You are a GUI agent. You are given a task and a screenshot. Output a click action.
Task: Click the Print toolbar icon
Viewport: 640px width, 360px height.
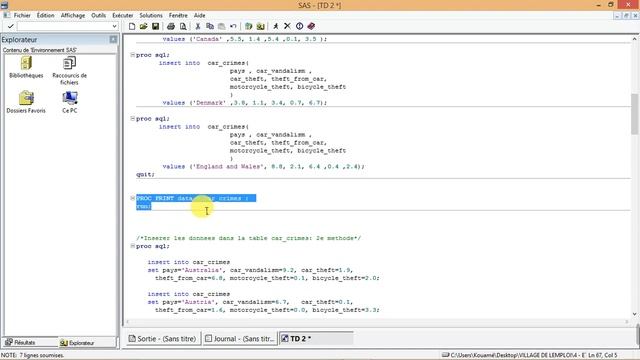[171, 26]
